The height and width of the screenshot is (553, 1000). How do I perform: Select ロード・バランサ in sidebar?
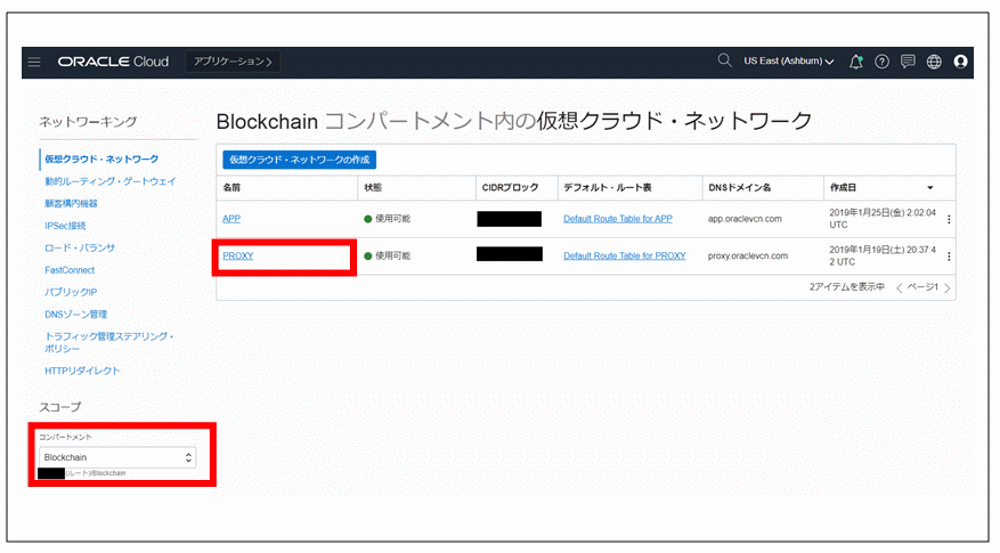click(80, 247)
